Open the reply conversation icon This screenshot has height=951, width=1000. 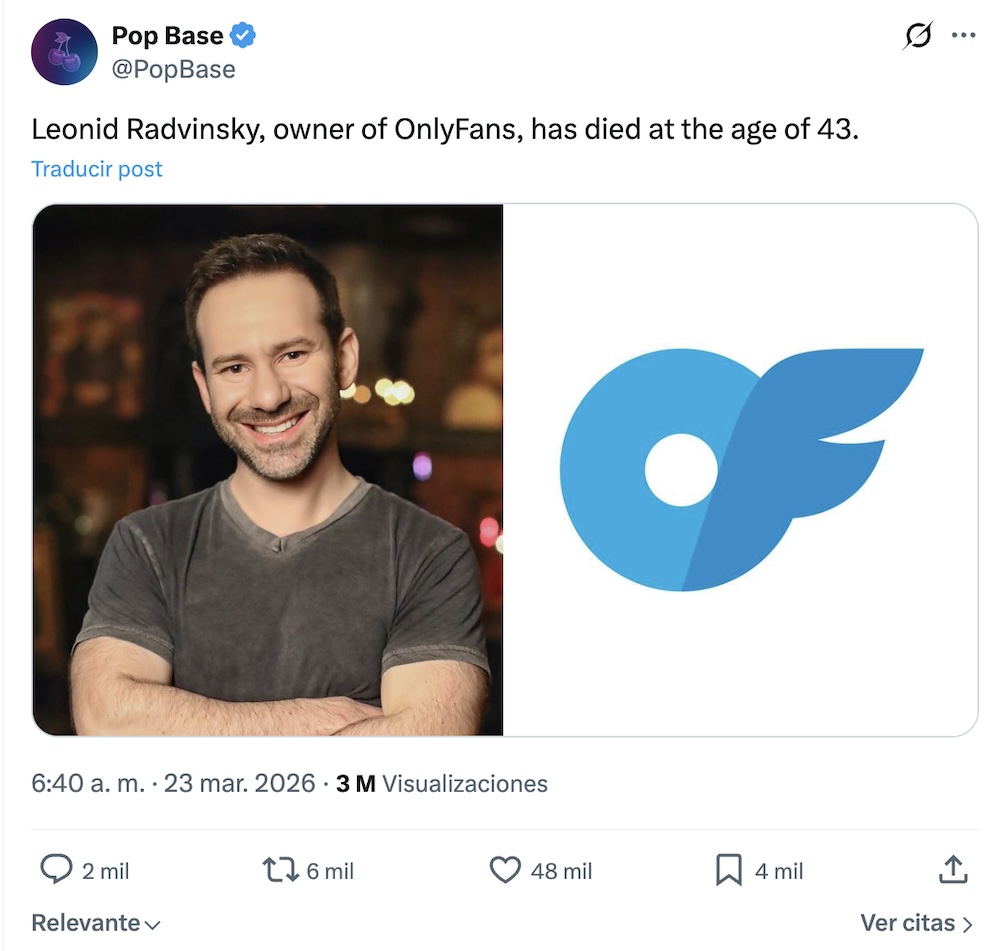(55, 870)
